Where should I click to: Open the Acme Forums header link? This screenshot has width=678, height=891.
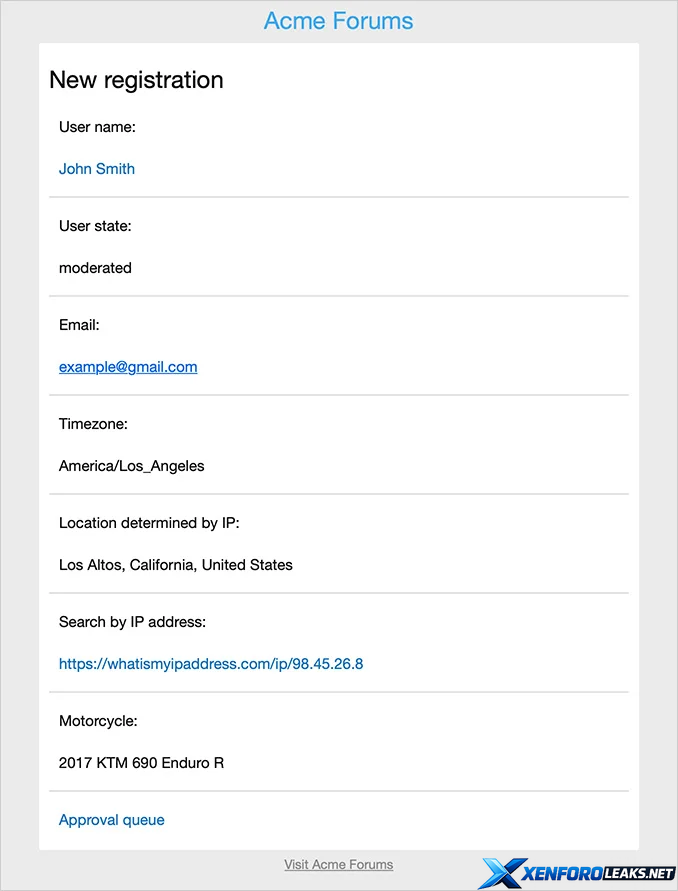coord(338,21)
